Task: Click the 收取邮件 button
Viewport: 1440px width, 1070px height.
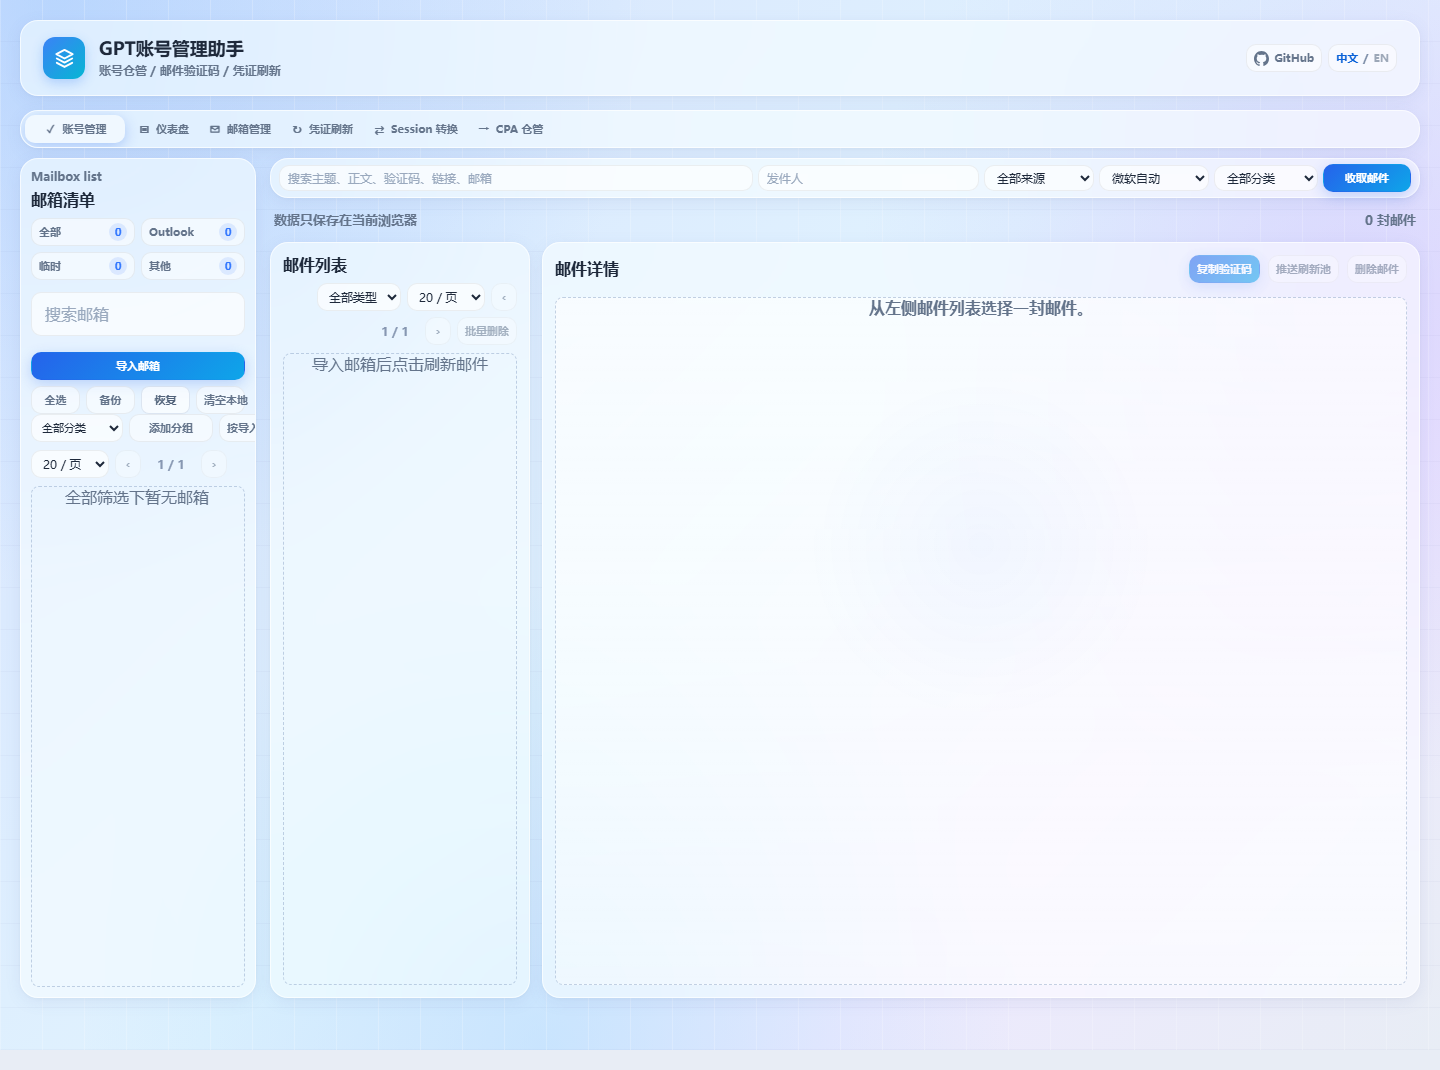Action: click(x=1367, y=178)
